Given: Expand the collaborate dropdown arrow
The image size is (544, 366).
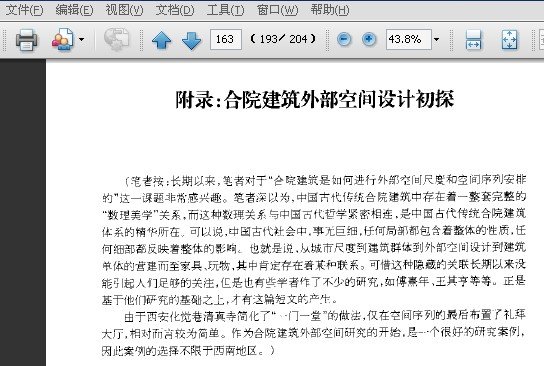Looking at the screenshot, I should 82,39.
